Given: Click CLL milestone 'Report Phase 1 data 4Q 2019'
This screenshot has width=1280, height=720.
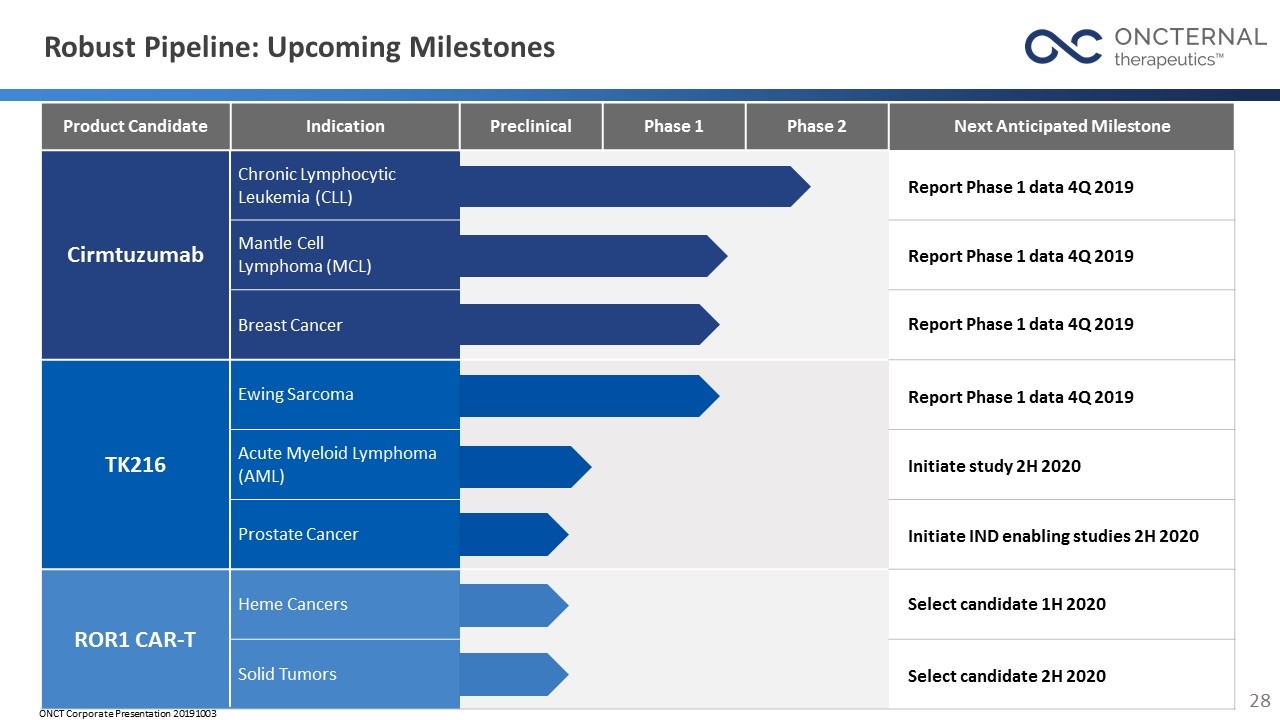Looking at the screenshot, I should point(1020,187).
